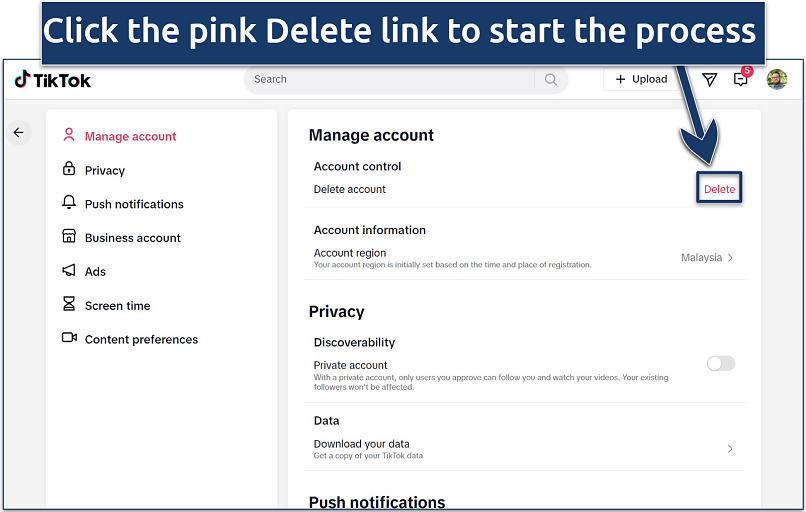Click the Push notifications bell icon
The height and width of the screenshot is (512, 806).
coord(69,203)
